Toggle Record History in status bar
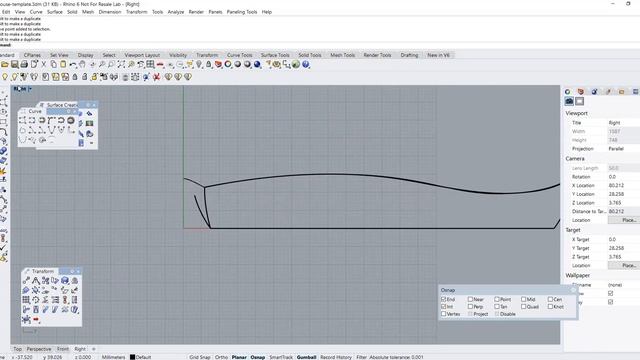 [336, 357]
